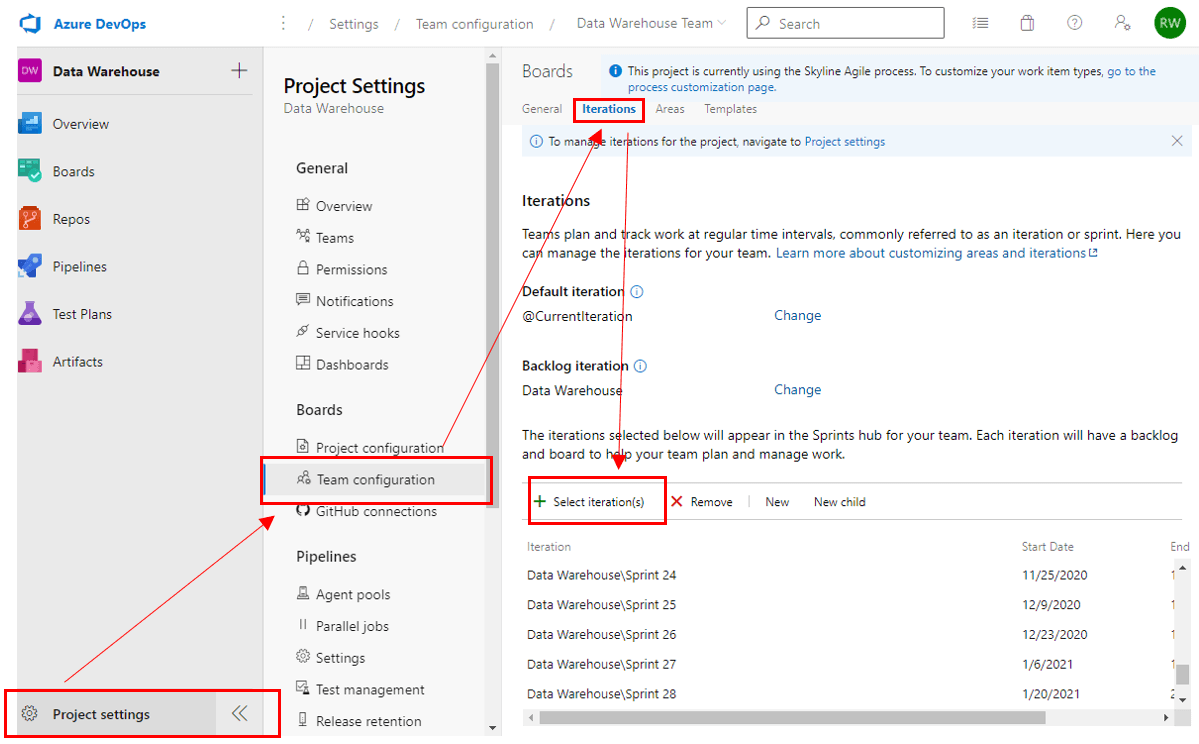Open the Data Warehouse Team dropdown

click(x=650, y=22)
